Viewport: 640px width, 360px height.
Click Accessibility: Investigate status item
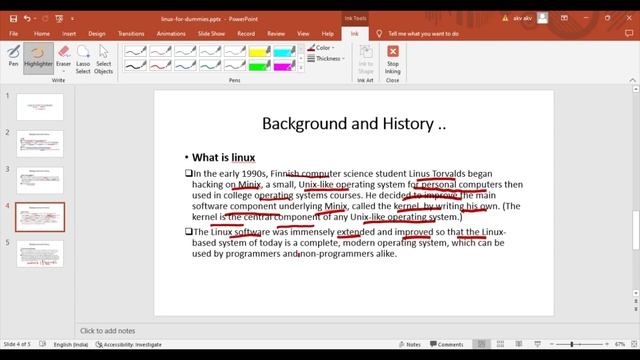click(x=129, y=344)
